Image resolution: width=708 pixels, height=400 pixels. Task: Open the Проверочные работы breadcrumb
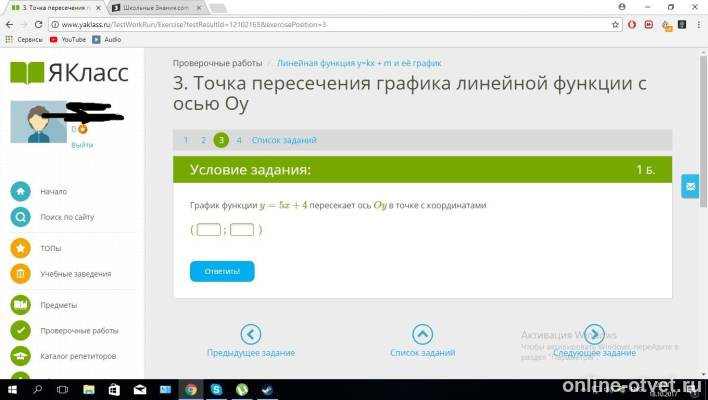[x=217, y=63]
